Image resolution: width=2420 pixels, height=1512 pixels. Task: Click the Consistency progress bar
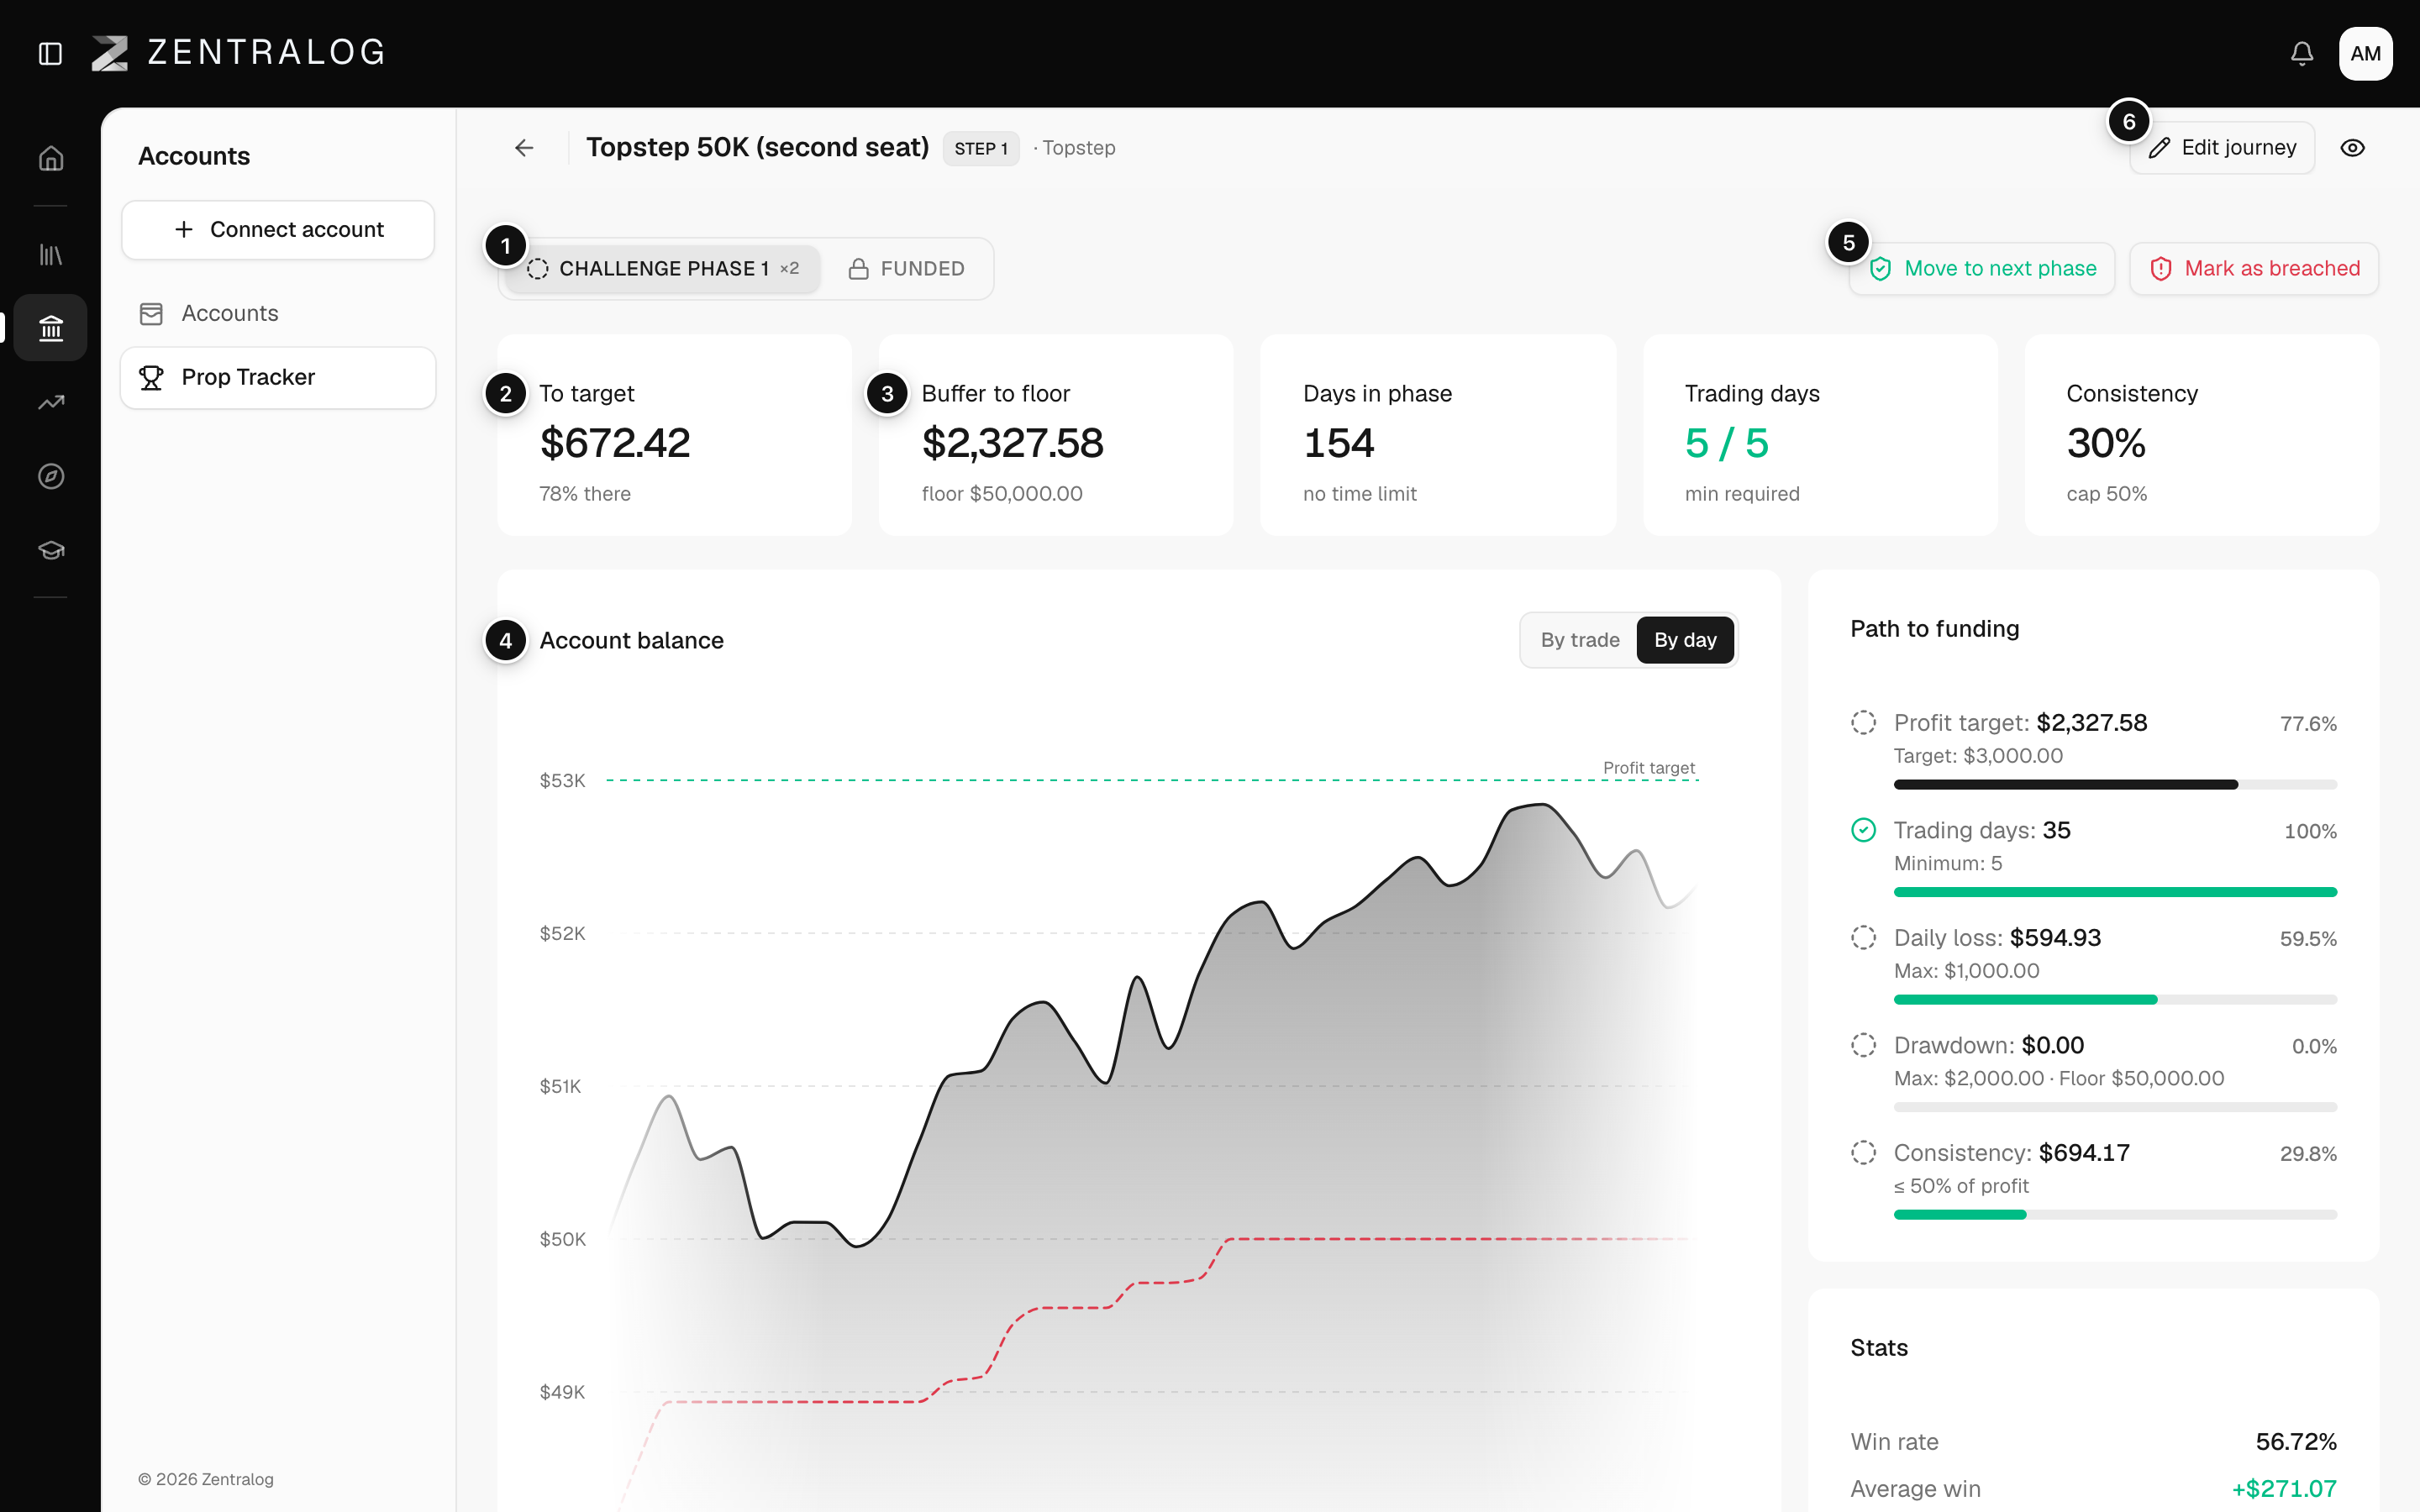click(2115, 1215)
